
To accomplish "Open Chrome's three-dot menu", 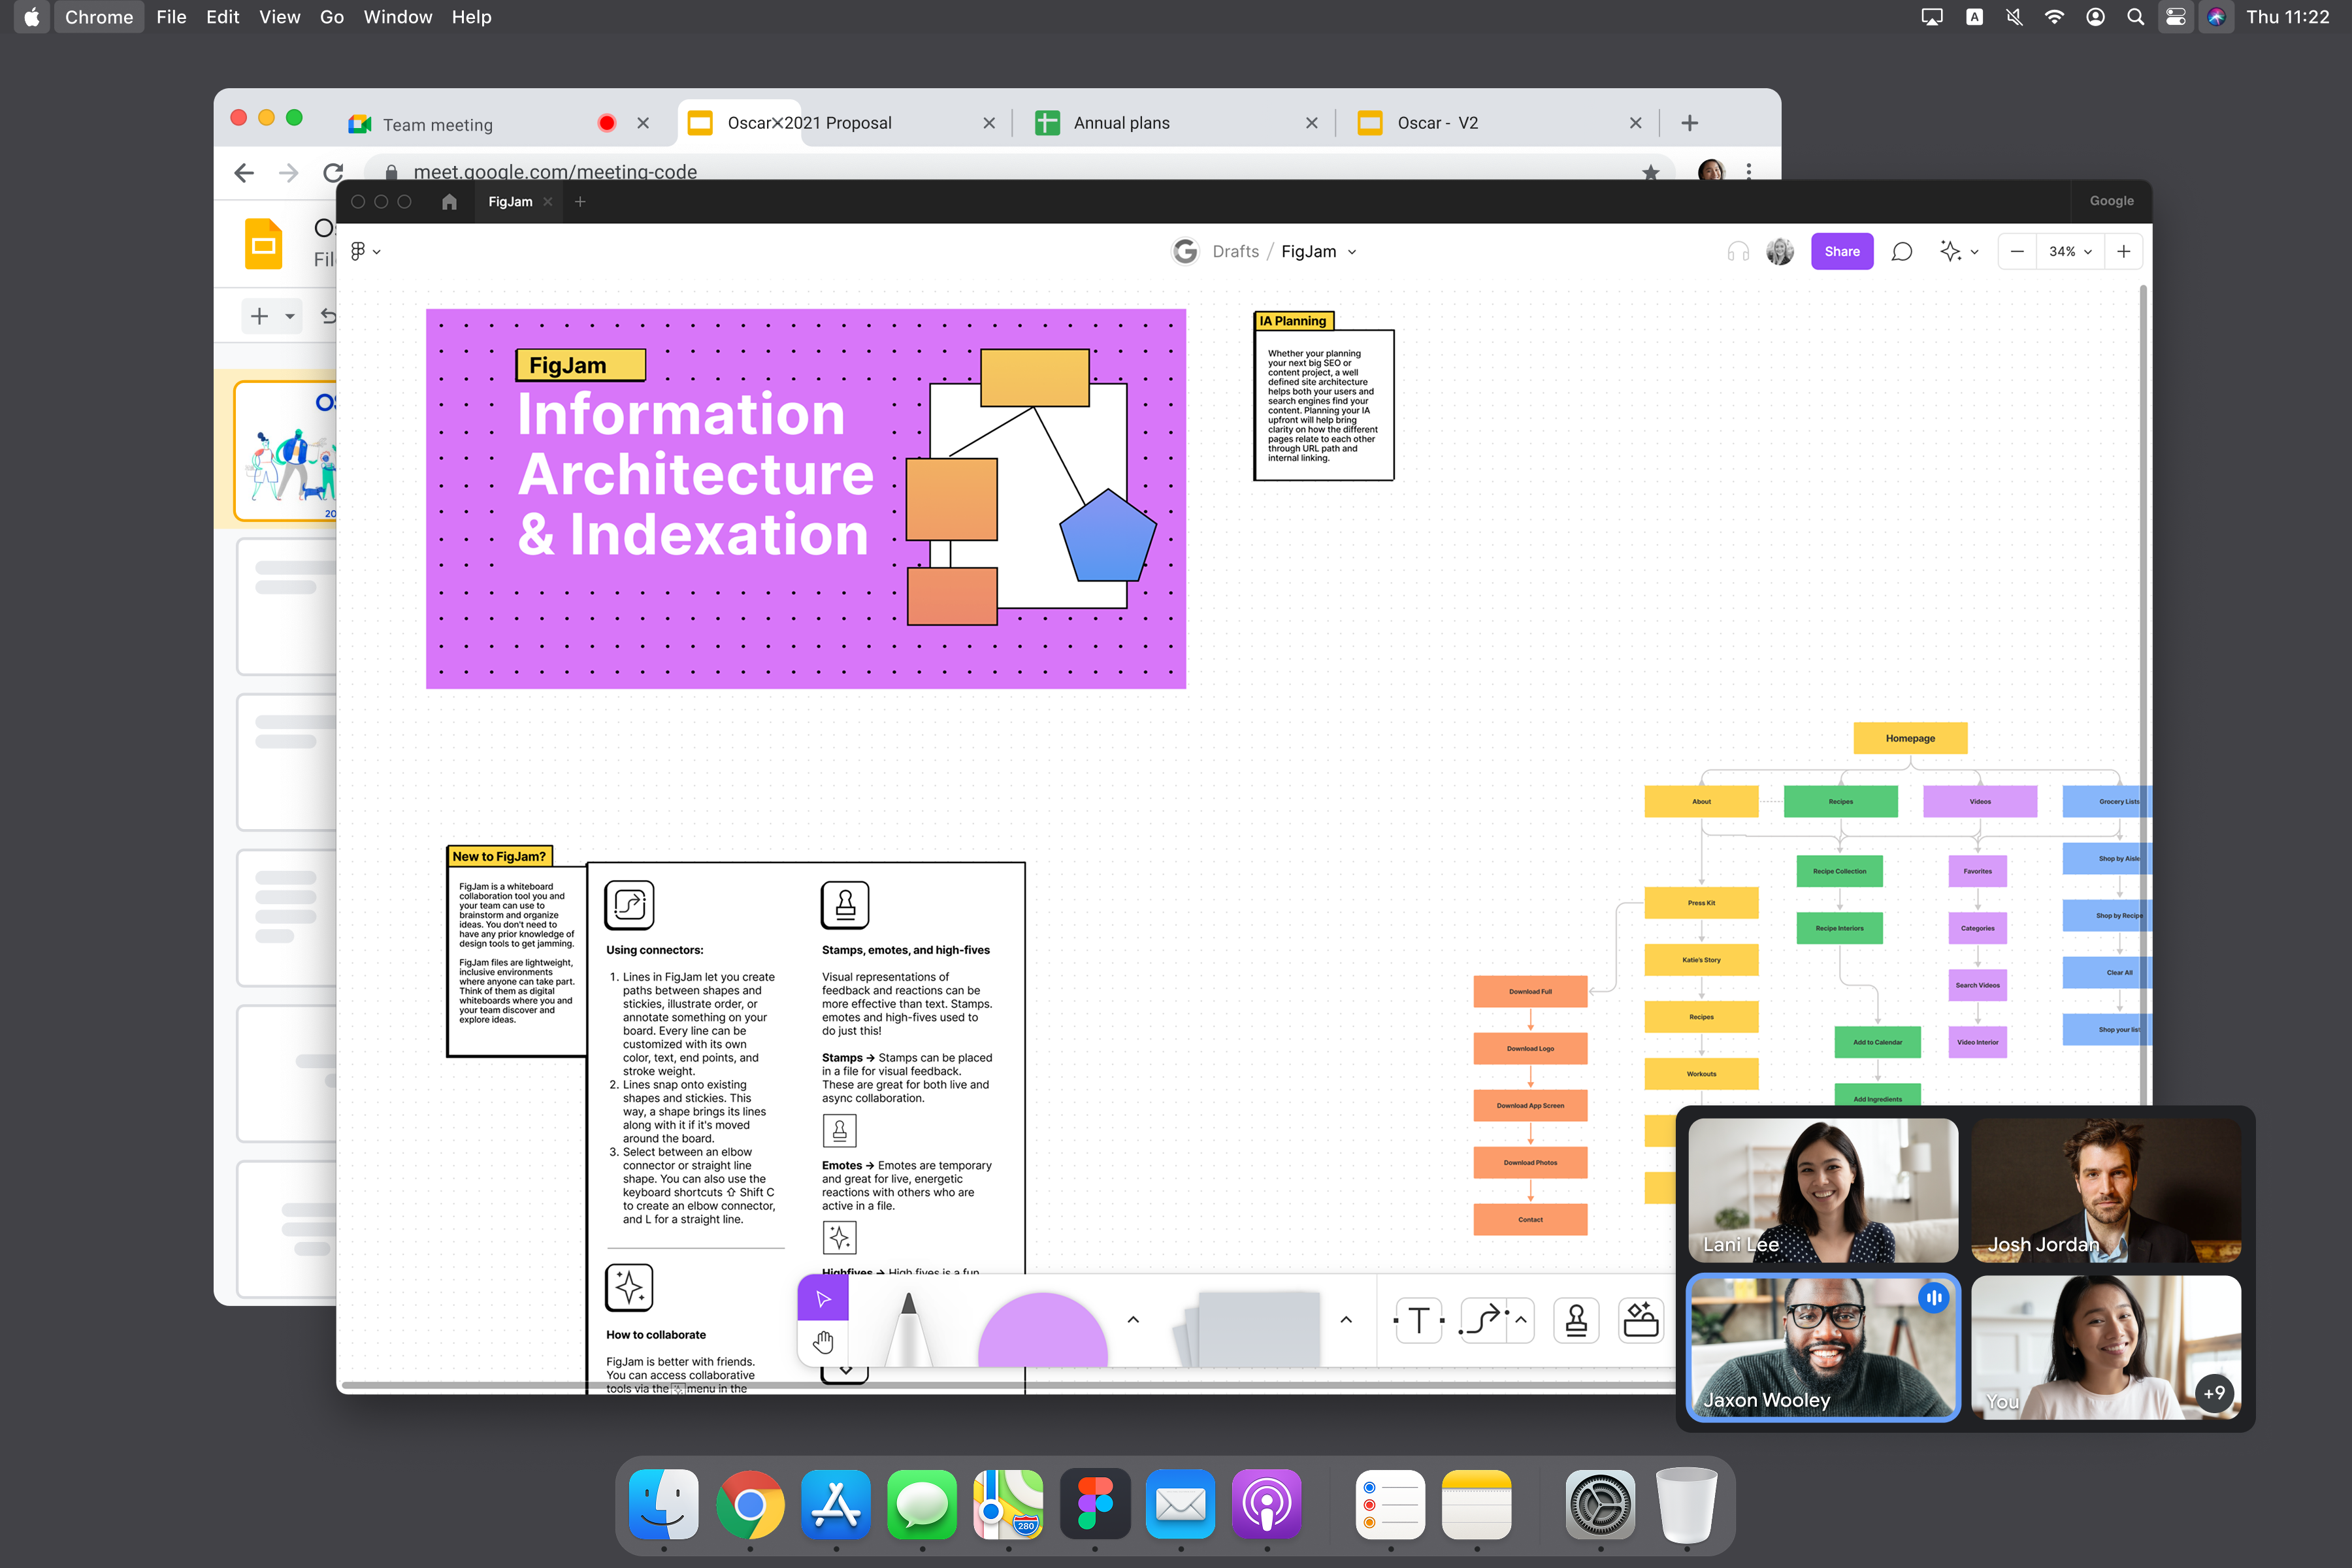I will click(x=1748, y=172).
